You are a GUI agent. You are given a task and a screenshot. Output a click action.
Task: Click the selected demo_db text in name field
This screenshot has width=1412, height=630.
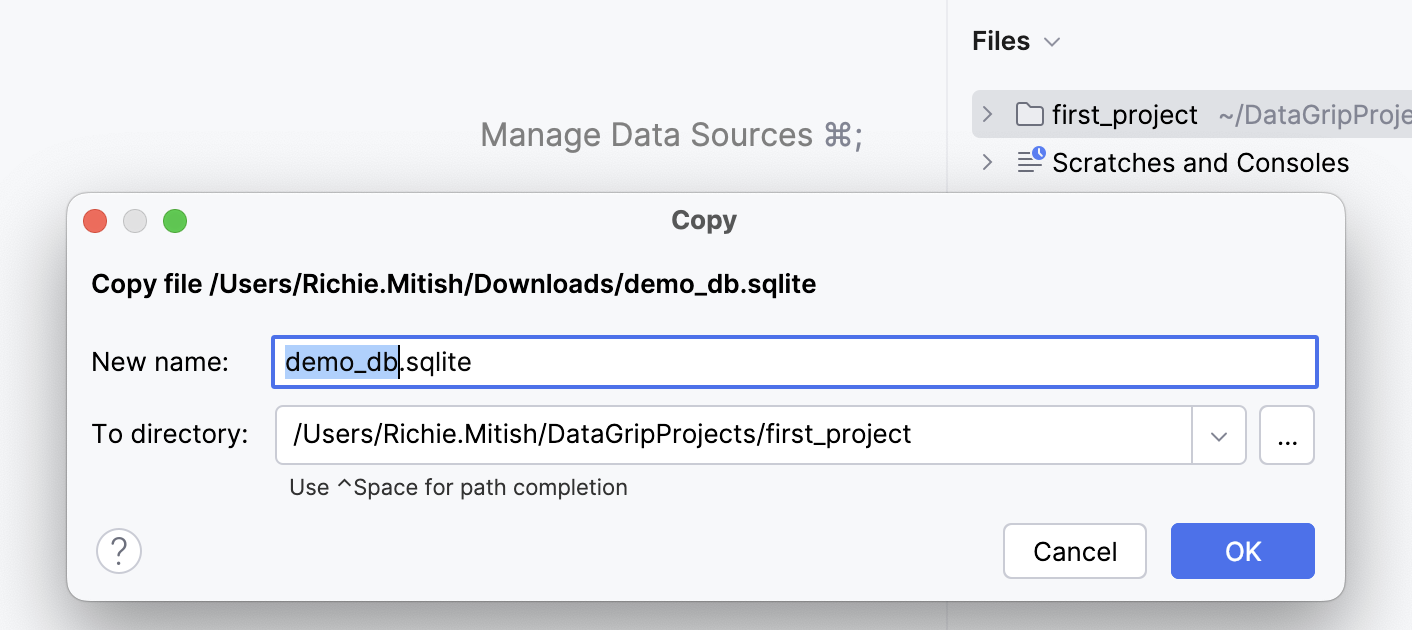click(340, 362)
